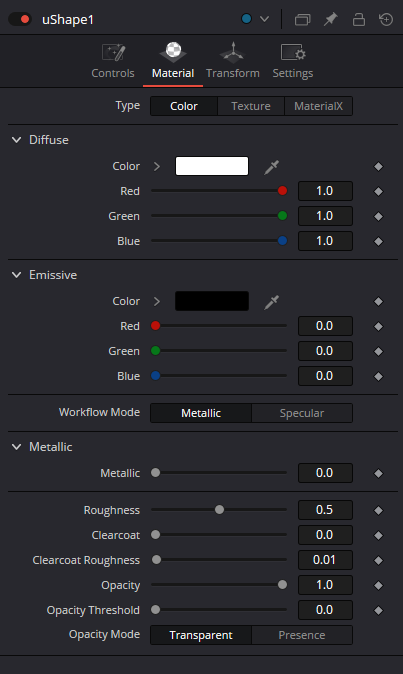Pin the uShape1 inspector panel
Image resolution: width=403 pixels, height=674 pixels.
pyautogui.click(x=330, y=19)
